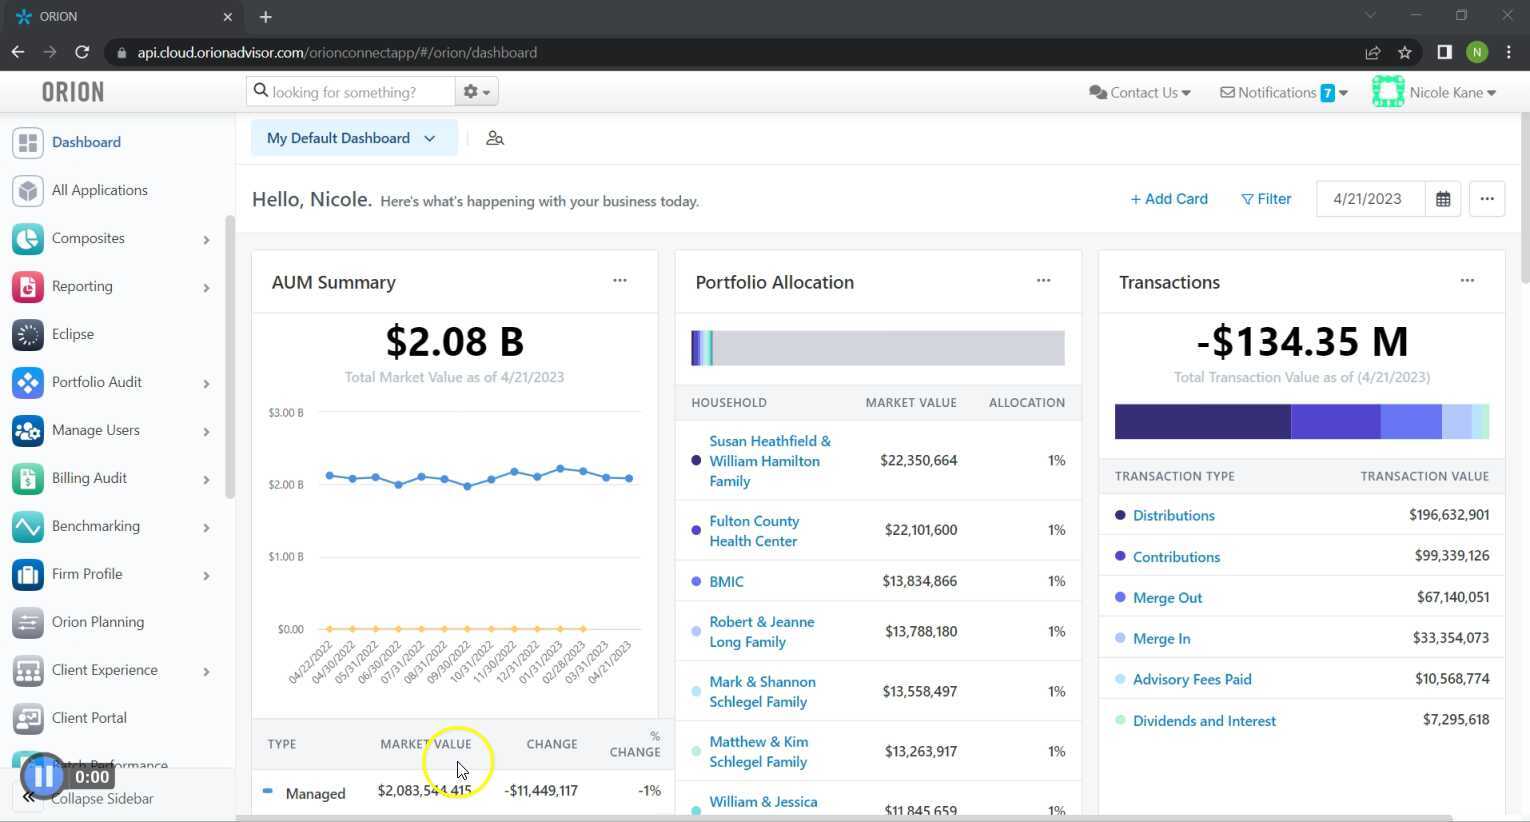The width and height of the screenshot is (1530, 822).
Task: Click the dashboard sharing icon beside the dashboard selector
Action: coord(494,138)
